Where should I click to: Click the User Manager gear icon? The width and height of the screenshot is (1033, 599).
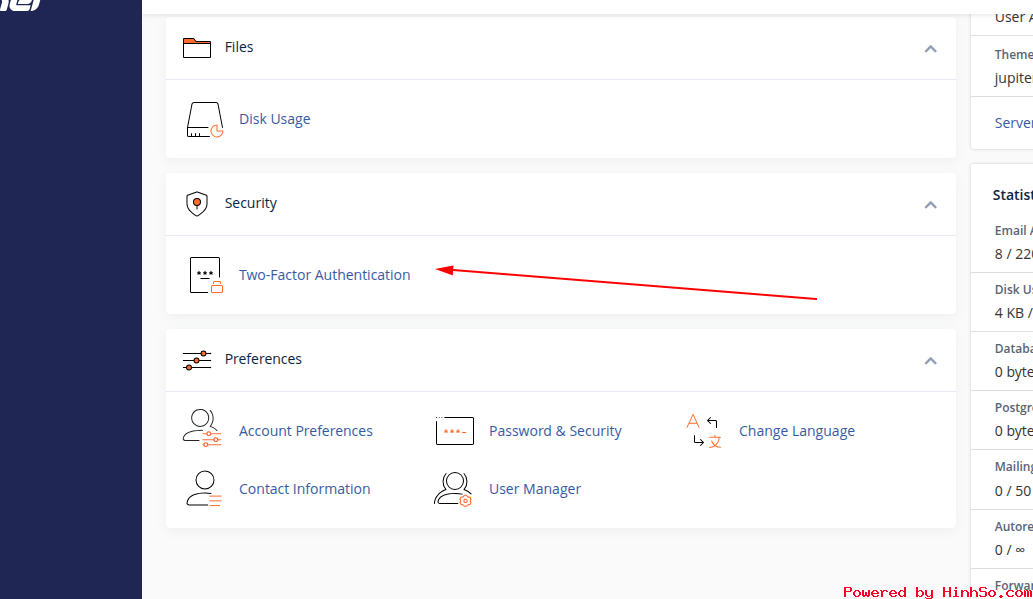pyautogui.click(x=455, y=488)
